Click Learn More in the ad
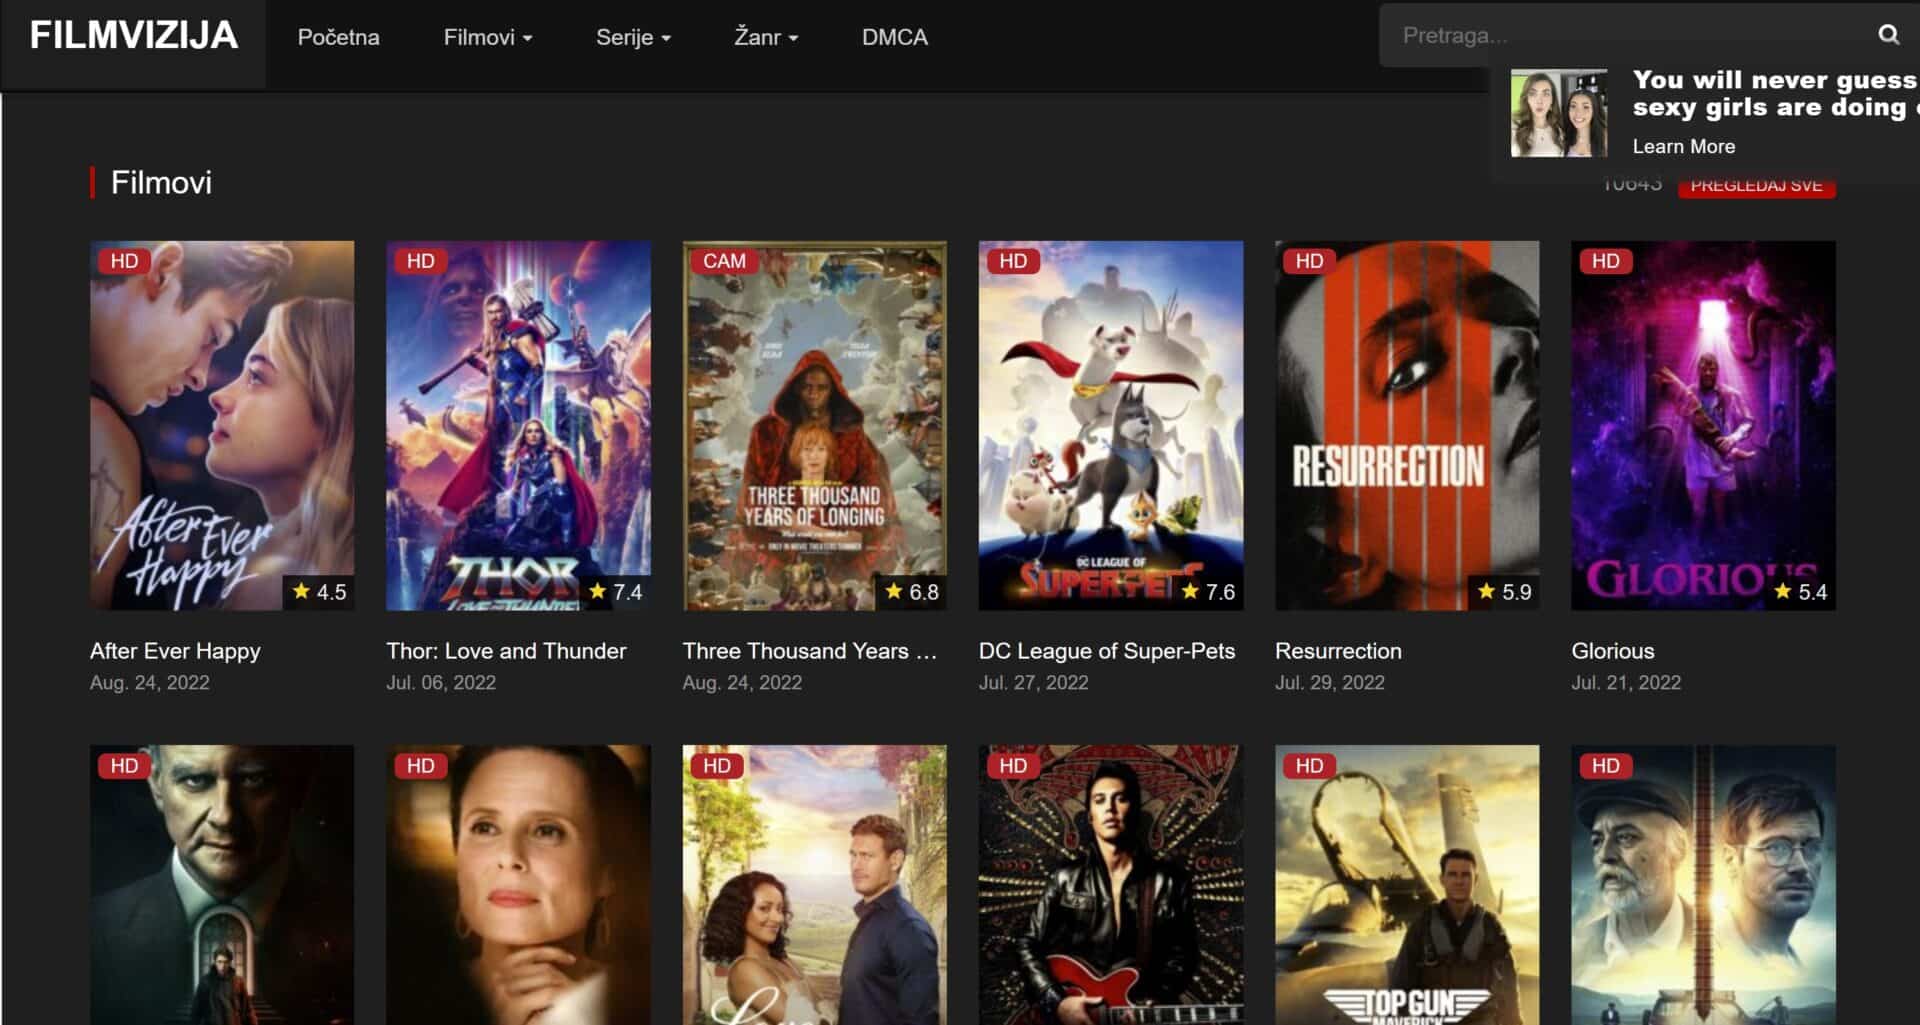The width and height of the screenshot is (1920, 1025). pos(1683,146)
